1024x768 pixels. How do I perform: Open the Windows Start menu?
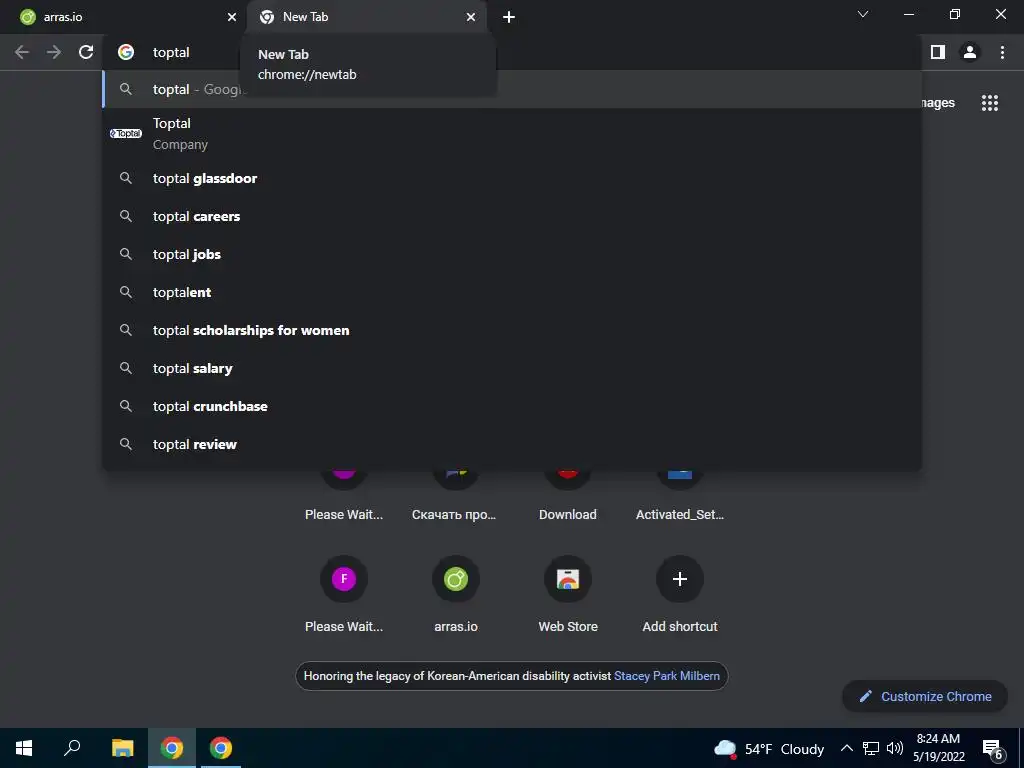pos(24,748)
